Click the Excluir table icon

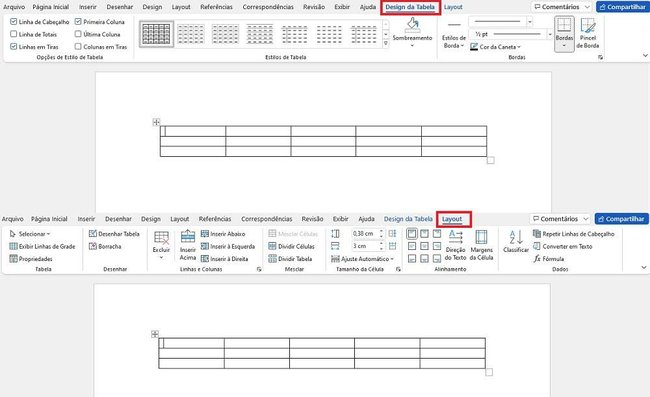click(161, 244)
